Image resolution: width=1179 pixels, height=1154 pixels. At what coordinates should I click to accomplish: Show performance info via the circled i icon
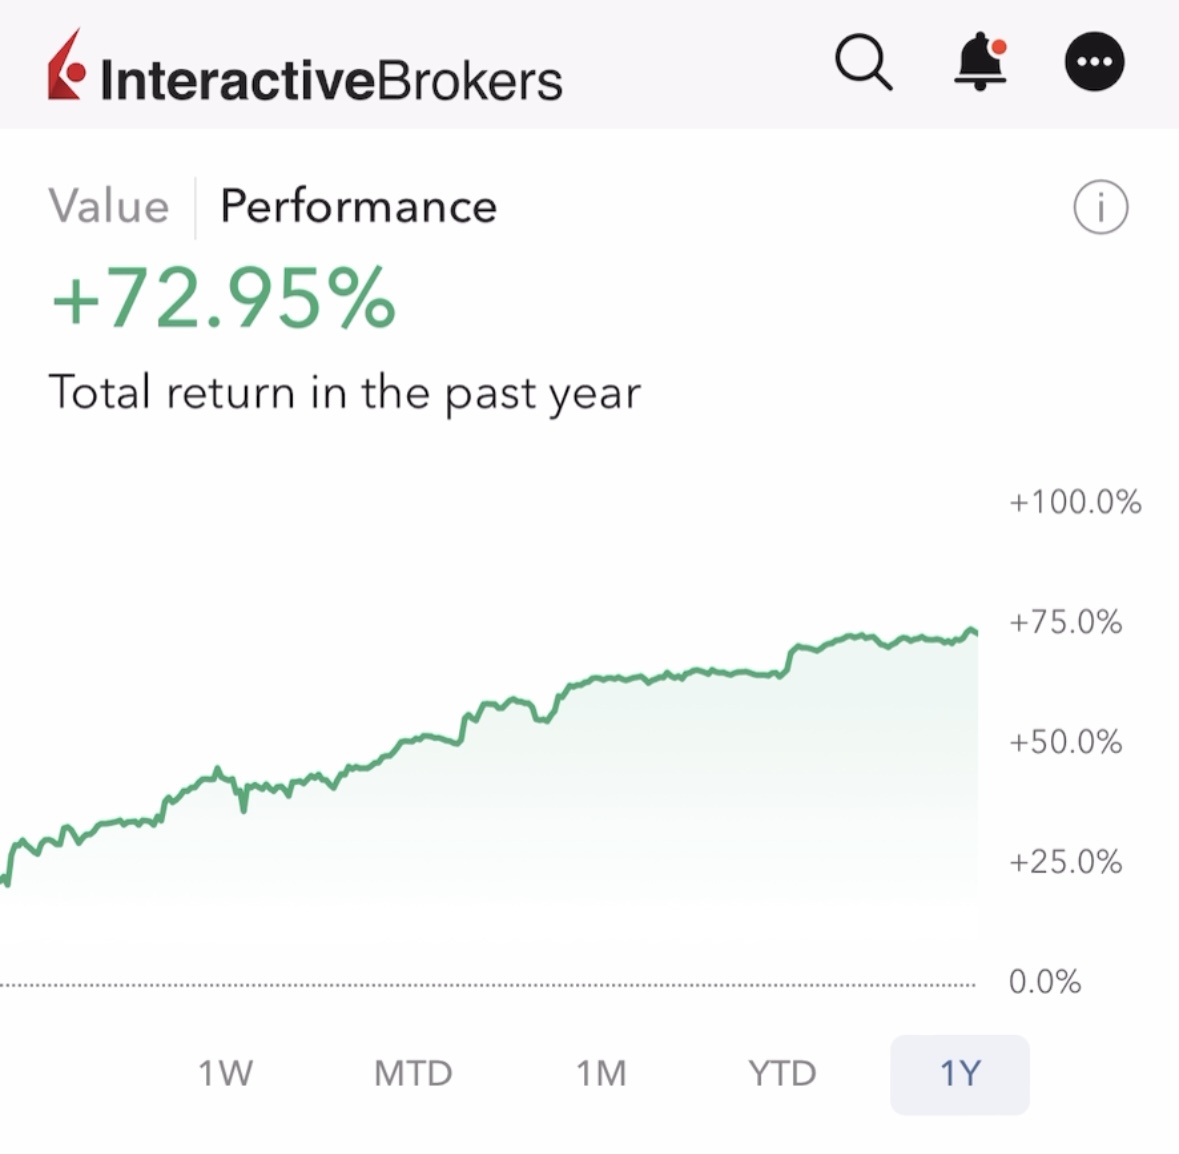pyautogui.click(x=1100, y=208)
